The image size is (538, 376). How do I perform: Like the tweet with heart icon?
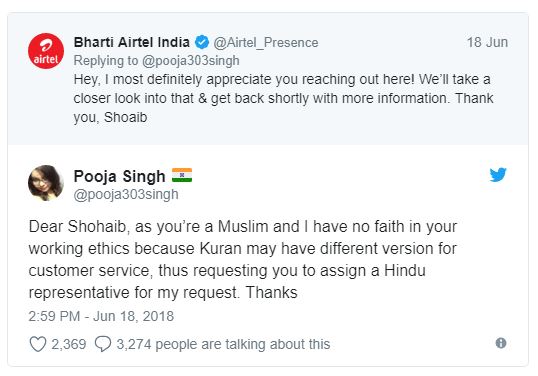(x=38, y=344)
